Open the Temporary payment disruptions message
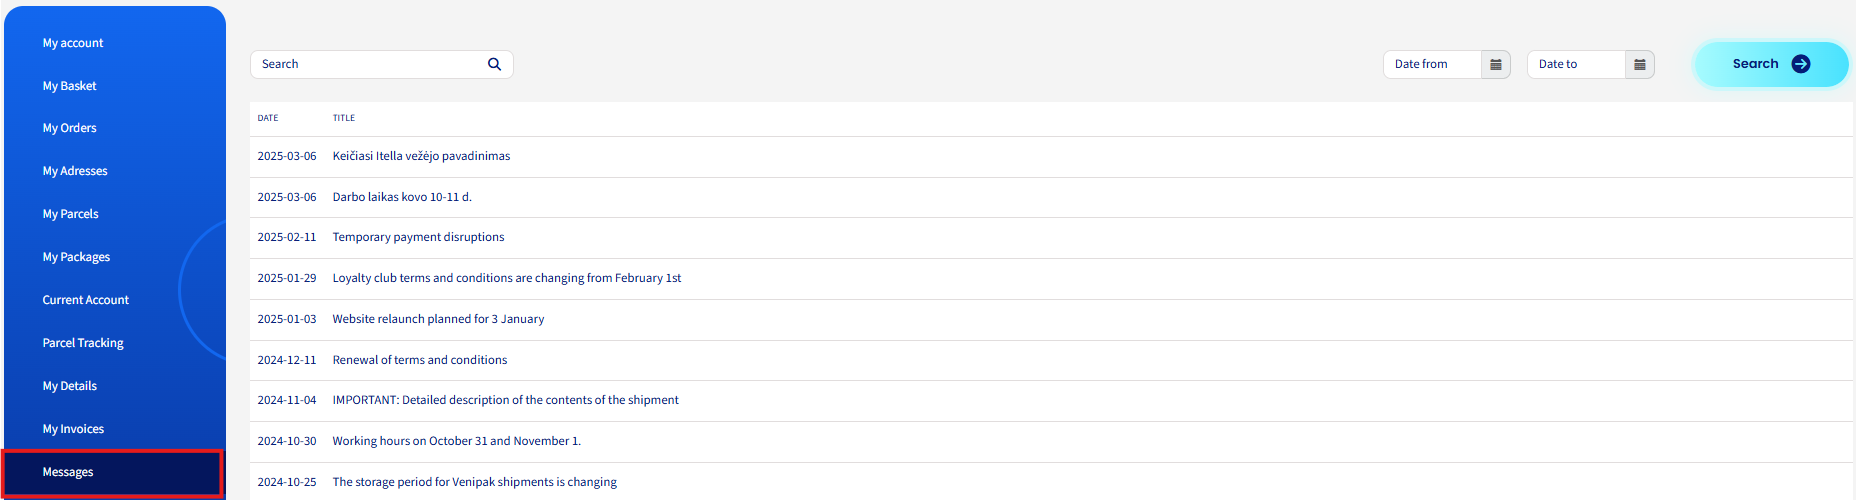The image size is (1856, 500). pyautogui.click(x=418, y=237)
